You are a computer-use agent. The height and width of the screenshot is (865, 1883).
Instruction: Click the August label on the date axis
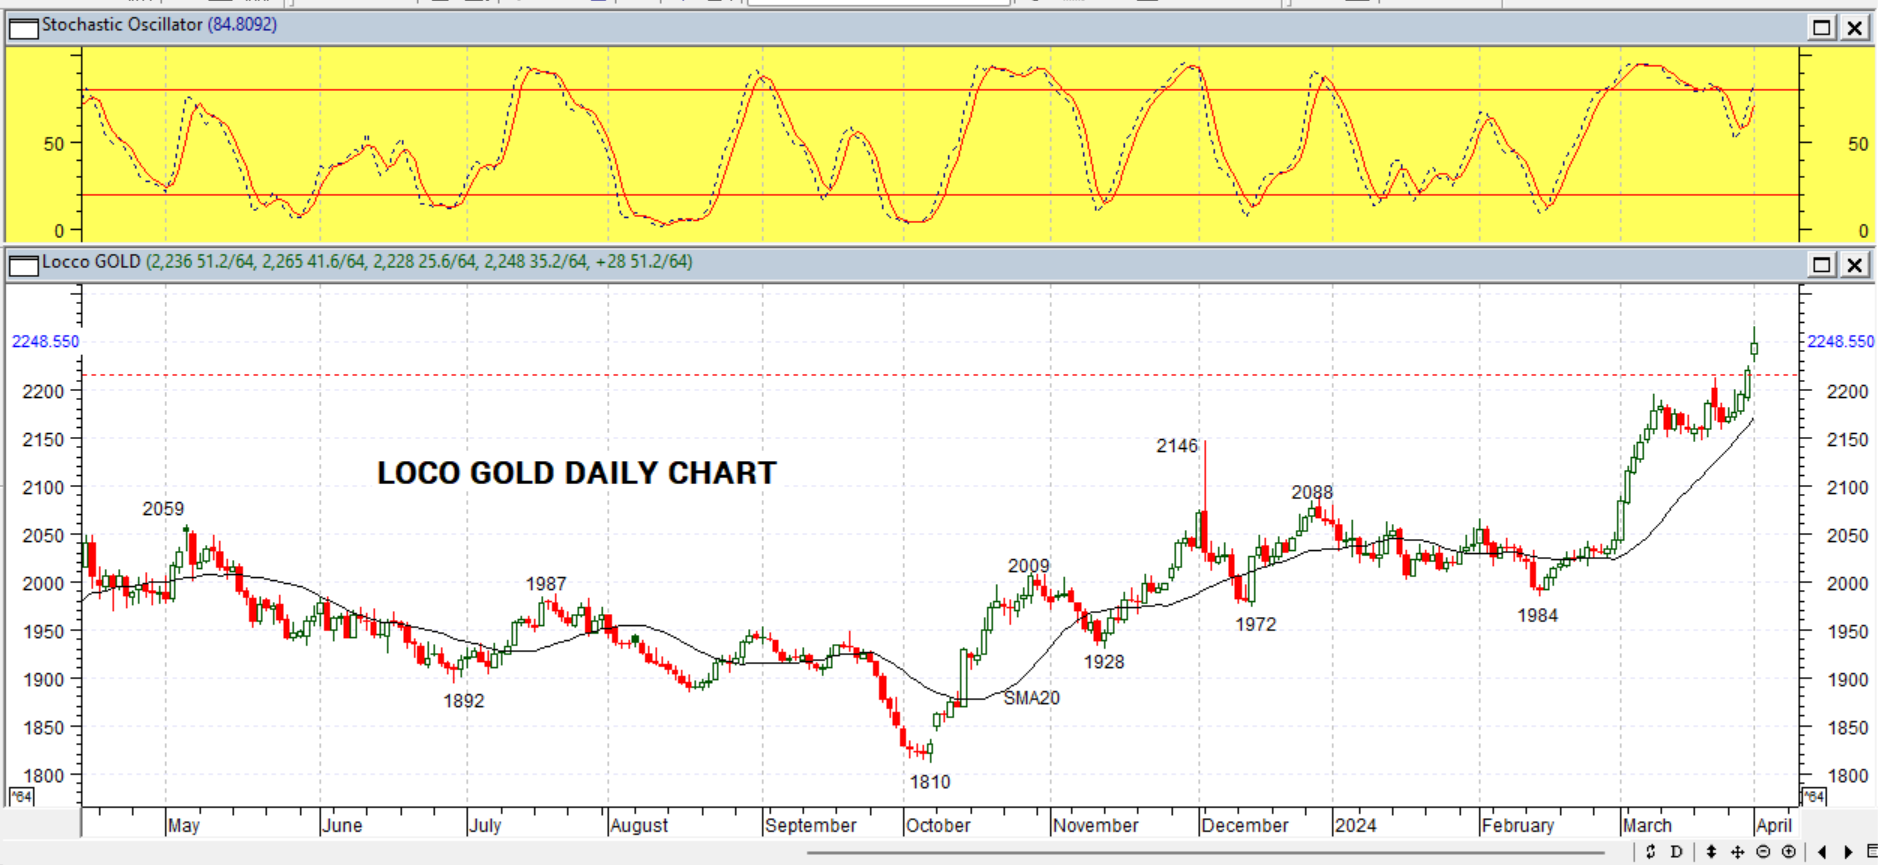[x=639, y=826]
